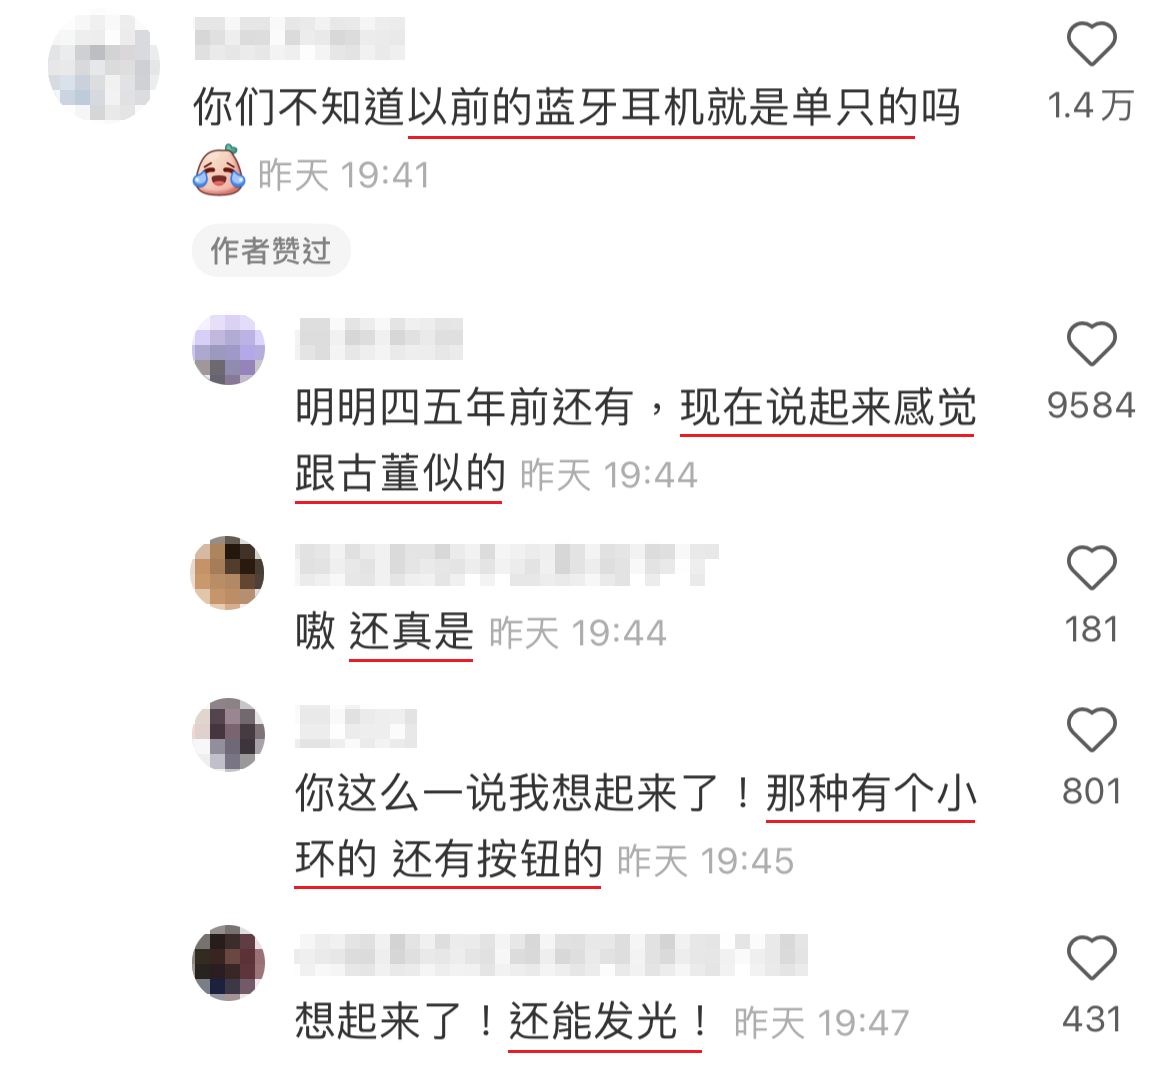This screenshot has width=1170, height=1083.
Task: Open top commenter's blurred avatar
Action: click(104, 66)
